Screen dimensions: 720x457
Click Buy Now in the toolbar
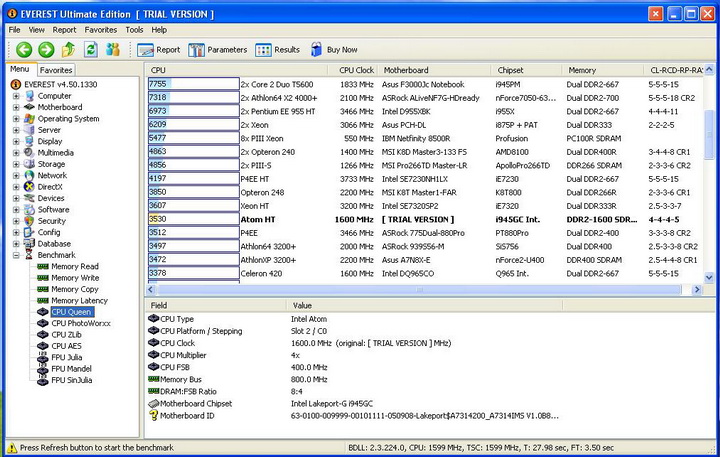coord(334,50)
